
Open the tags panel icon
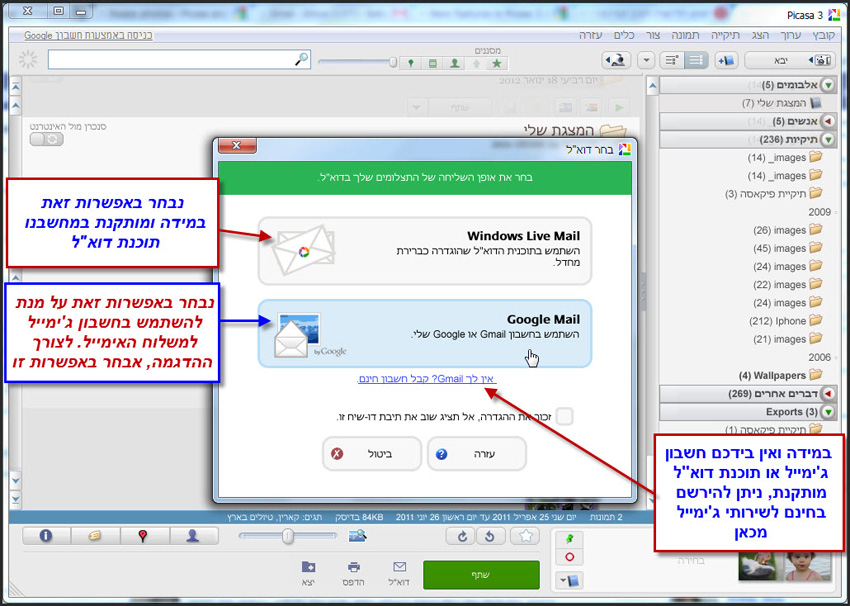pyautogui.click(x=94, y=536)
